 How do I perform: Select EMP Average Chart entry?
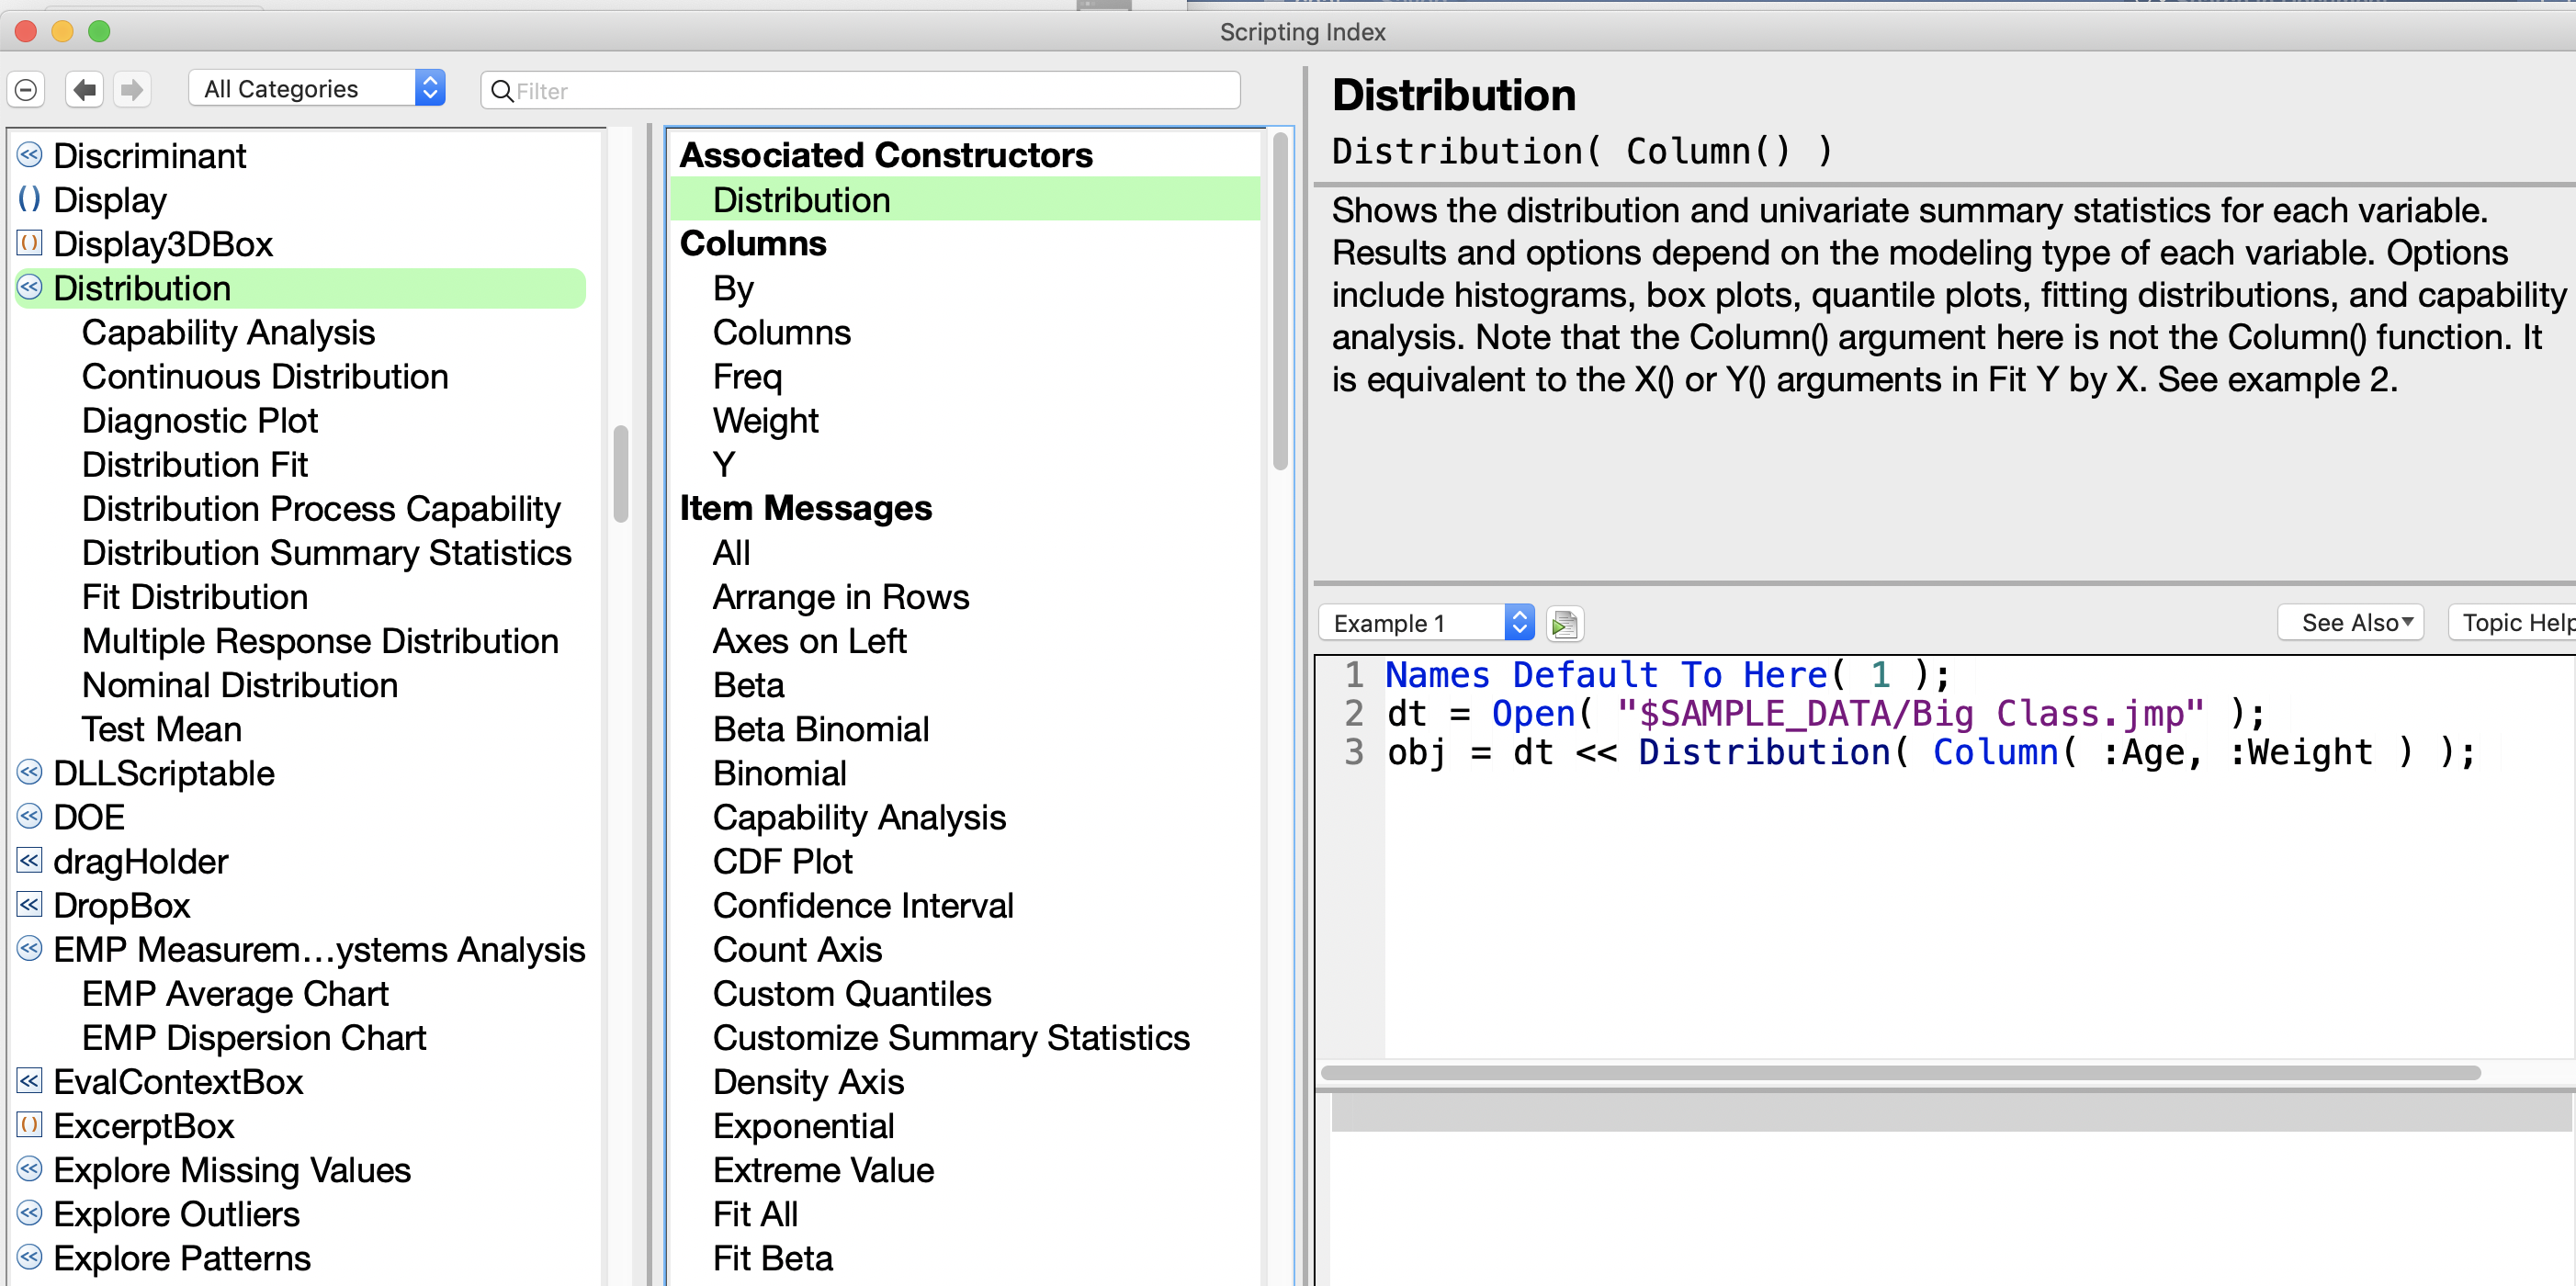[x=235, y=994]
